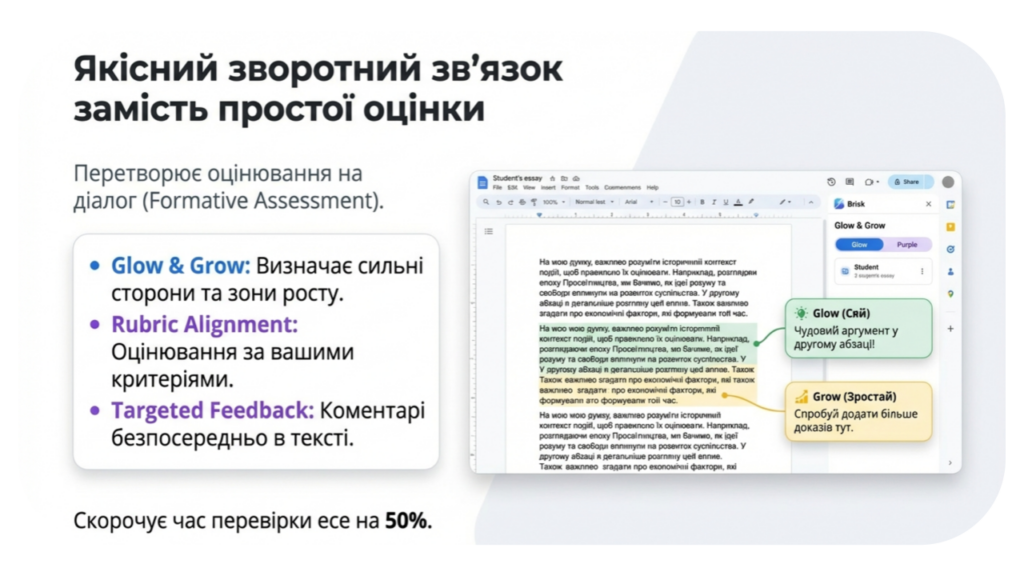The image size is (1024, 576).
Task: Open the Help menu
Action: pos(652,187)
